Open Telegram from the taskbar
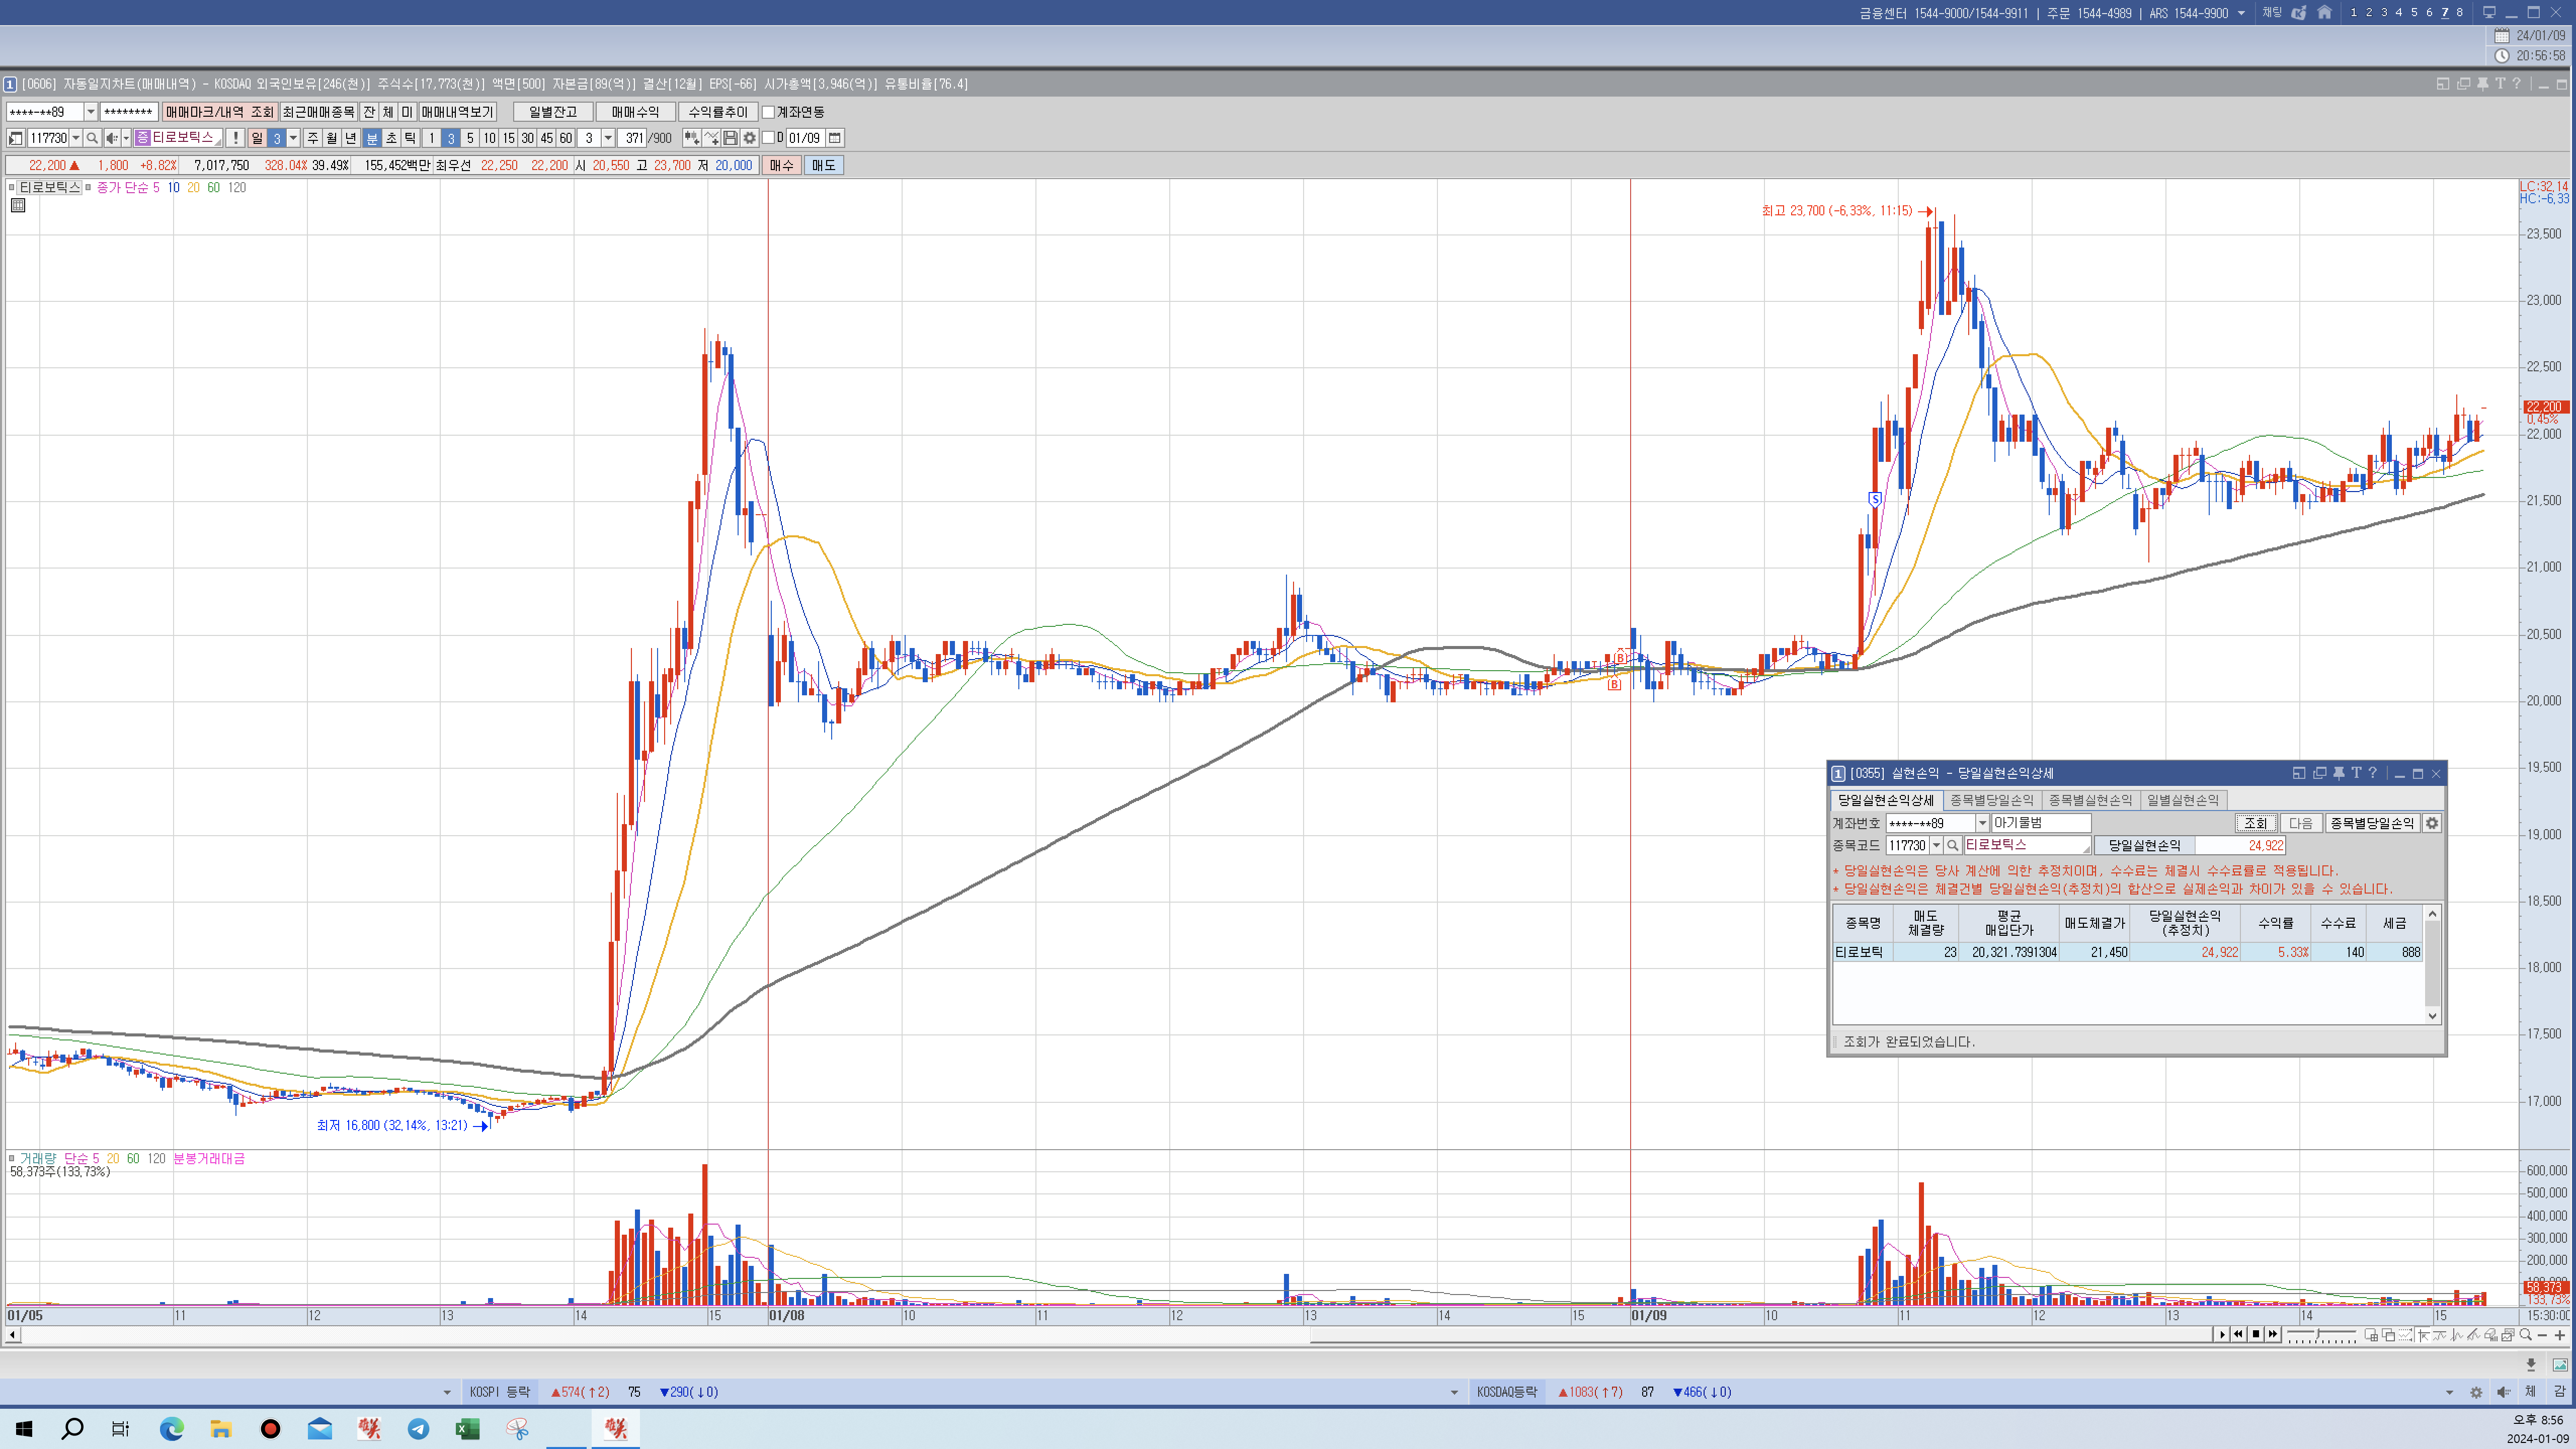 click(x=418, y=1428)
